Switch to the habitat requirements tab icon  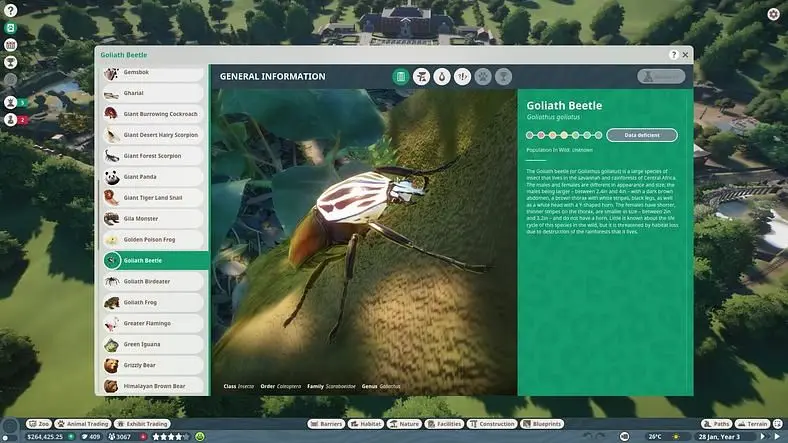[x=421, y=77]
